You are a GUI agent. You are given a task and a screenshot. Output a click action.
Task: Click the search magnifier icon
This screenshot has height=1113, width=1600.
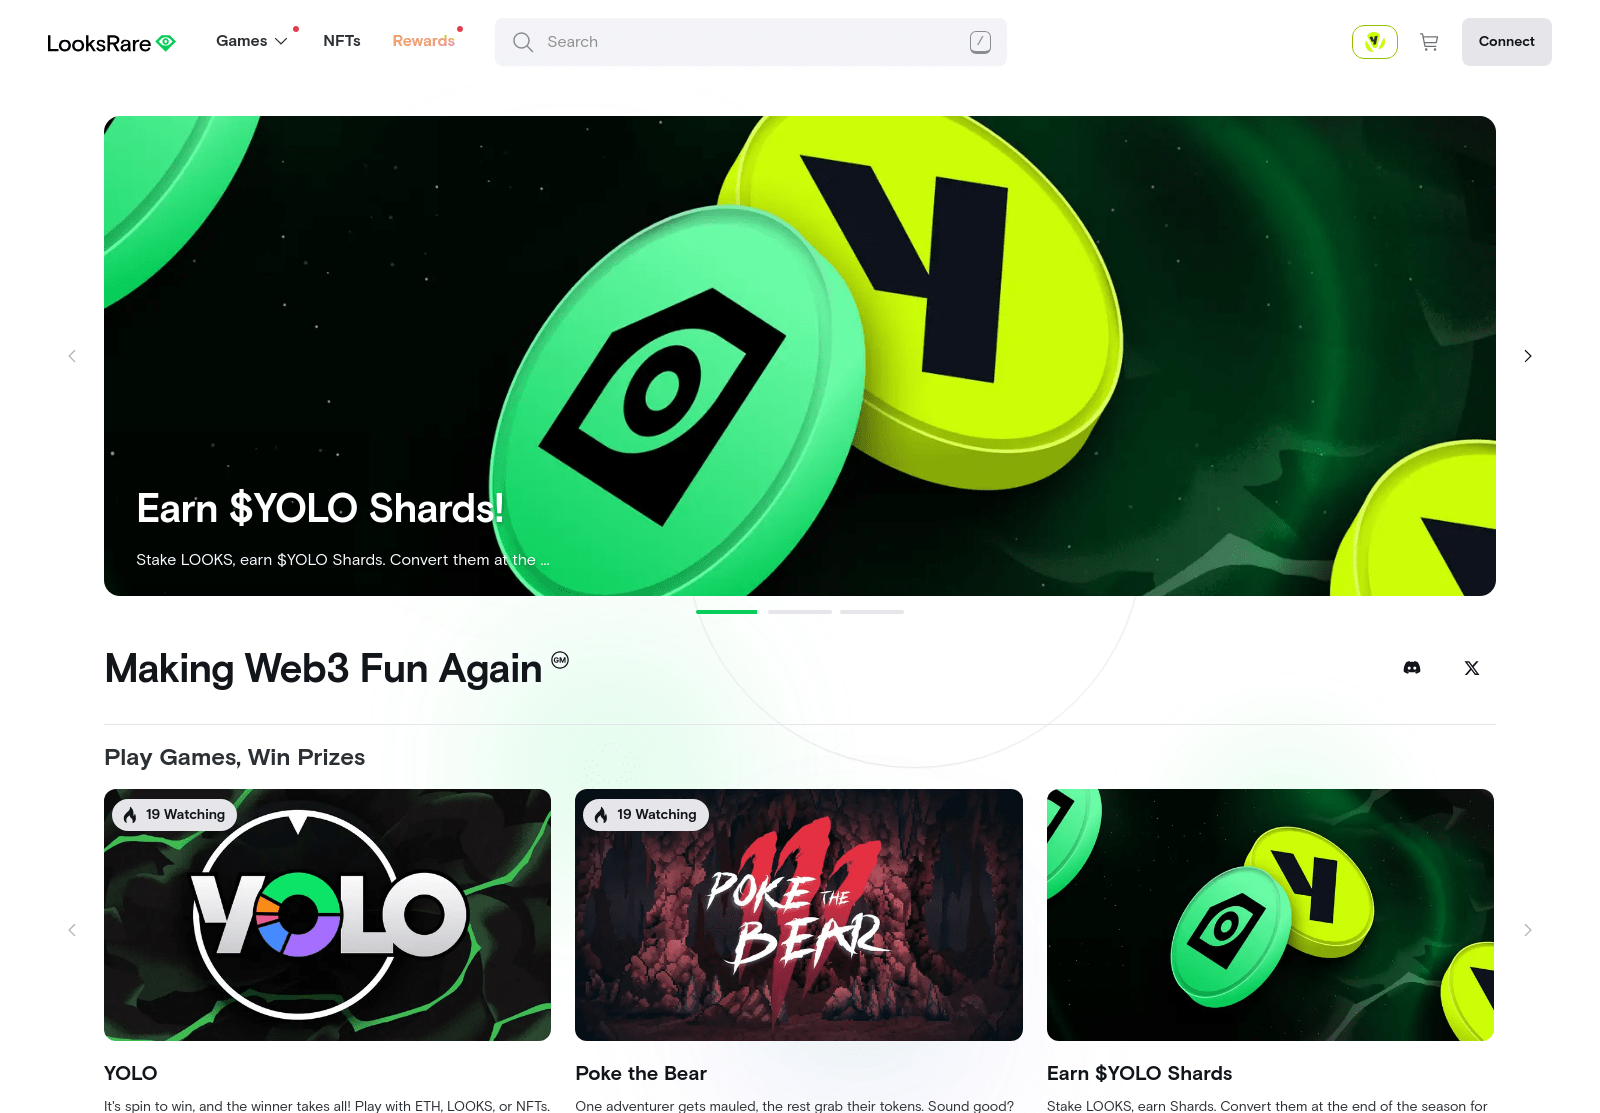click(523, 42)
